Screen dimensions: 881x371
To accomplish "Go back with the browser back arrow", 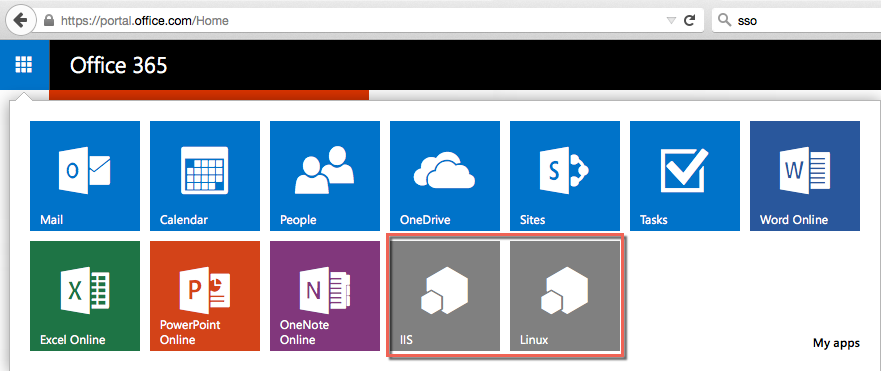I will click(x=21, y=21).
